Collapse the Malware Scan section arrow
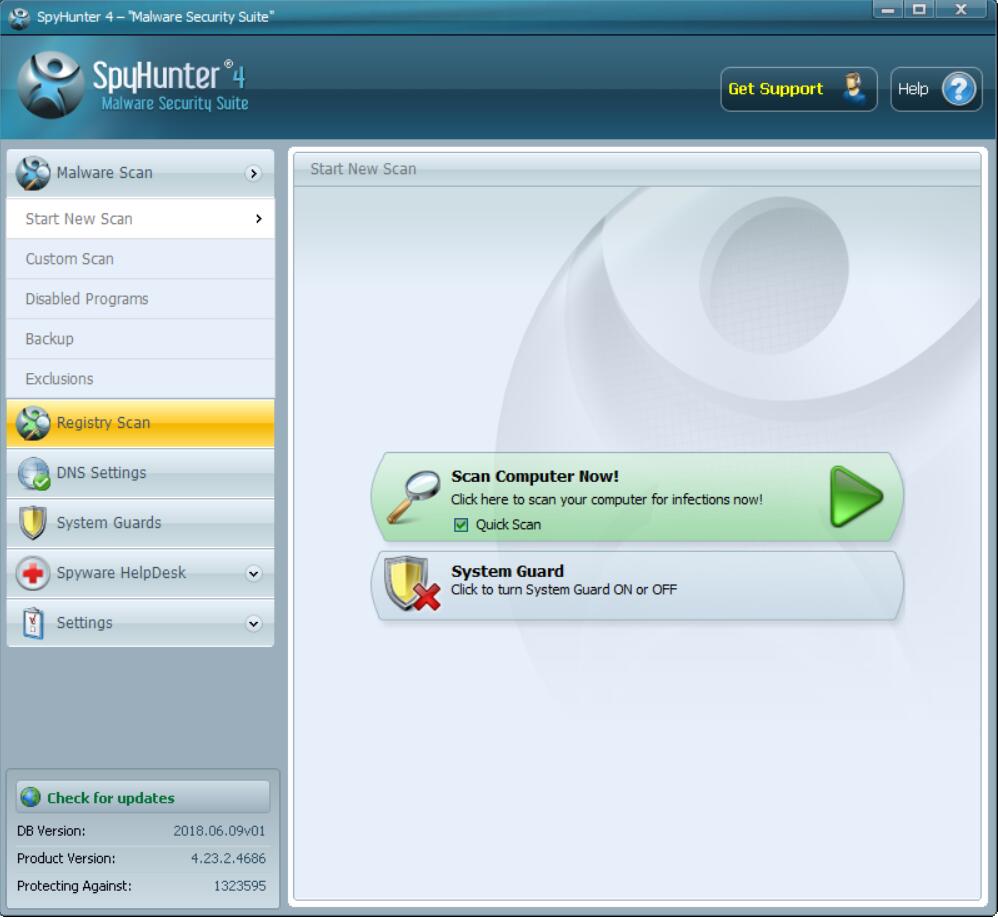The height and width of the screenshot is (918, 998). click(x=253, y=173)
